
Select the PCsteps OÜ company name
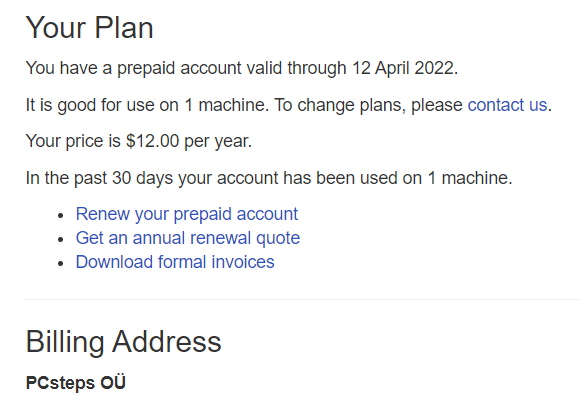point(76,383)
